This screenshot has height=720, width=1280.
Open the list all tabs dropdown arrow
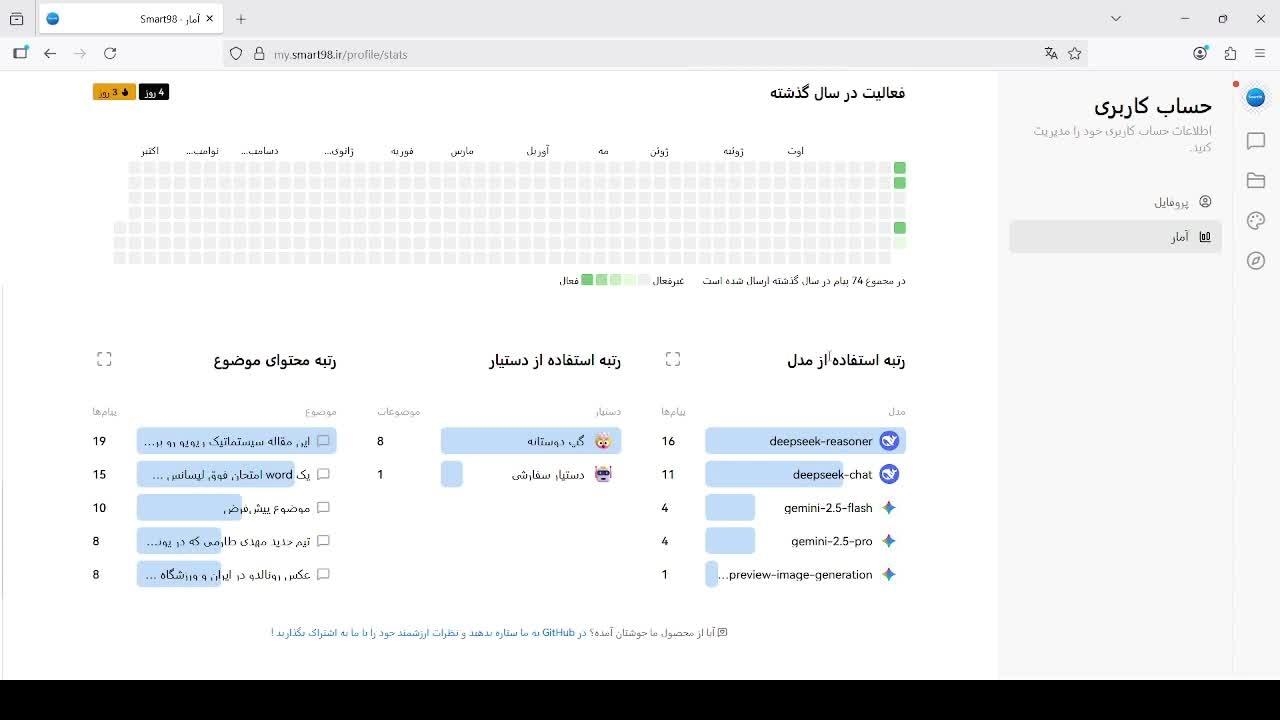(1116, 18)
